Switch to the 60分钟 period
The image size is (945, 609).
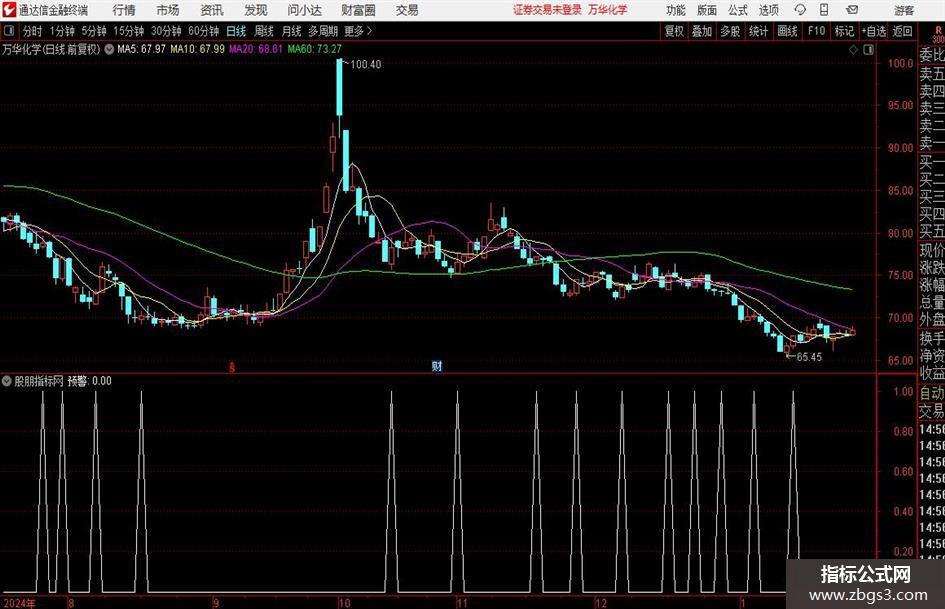click(x=204, y=31)
